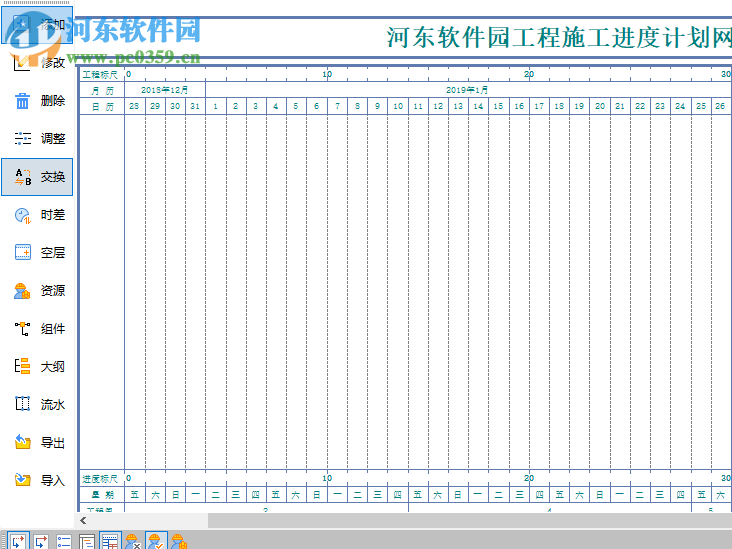Select the 交换 (Swap) A/B tool
This screenshot has height=549, width=732.
[x=37, y=177]
